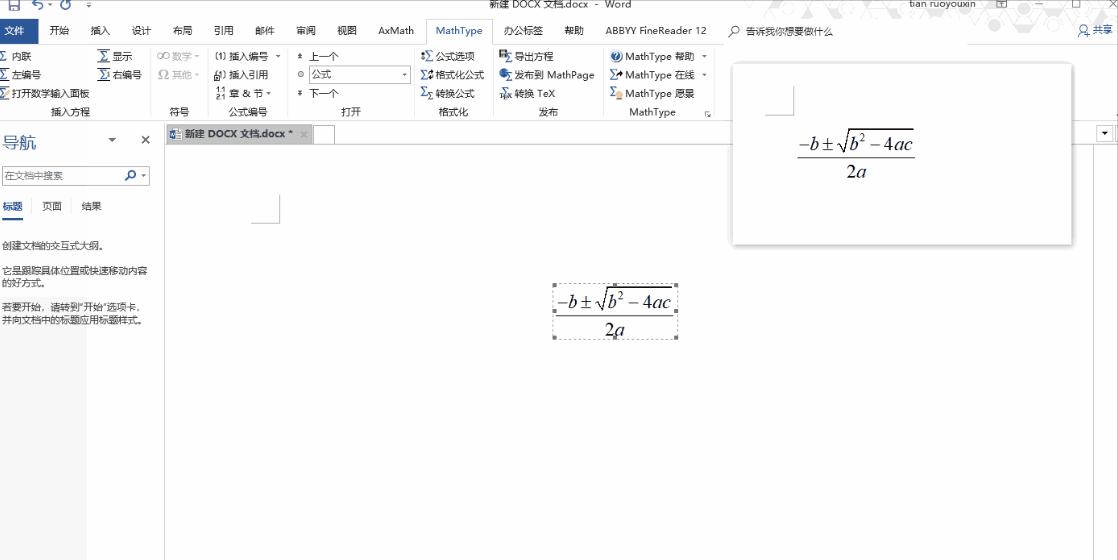Switch to the View (视图) tab

(347, 31)
